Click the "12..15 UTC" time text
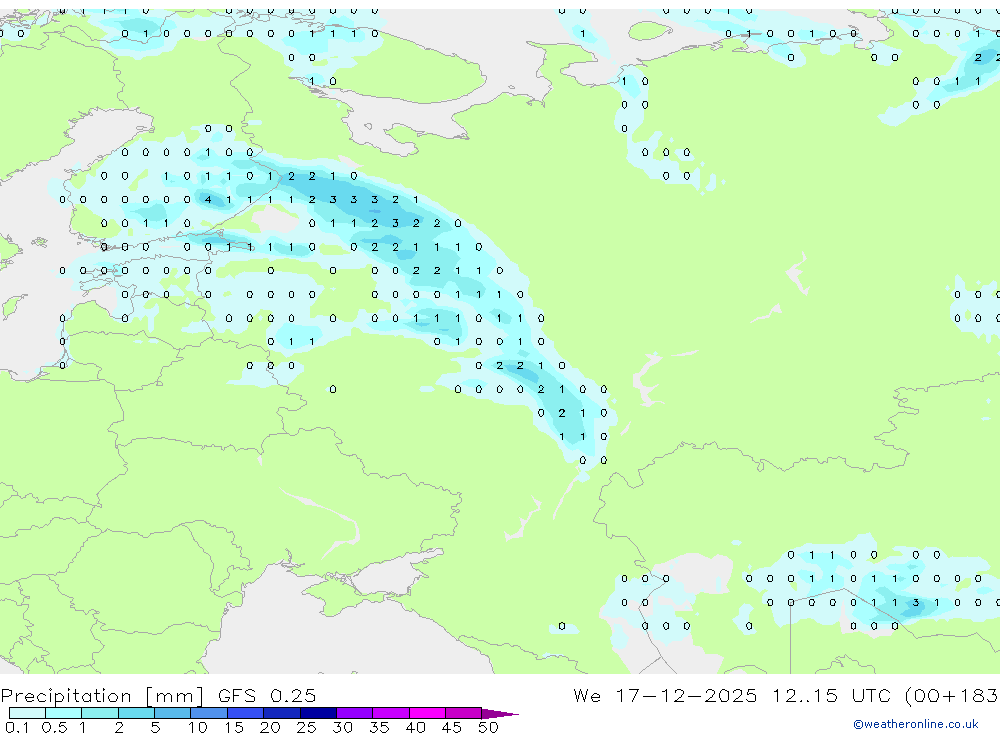 coord(832,695)
